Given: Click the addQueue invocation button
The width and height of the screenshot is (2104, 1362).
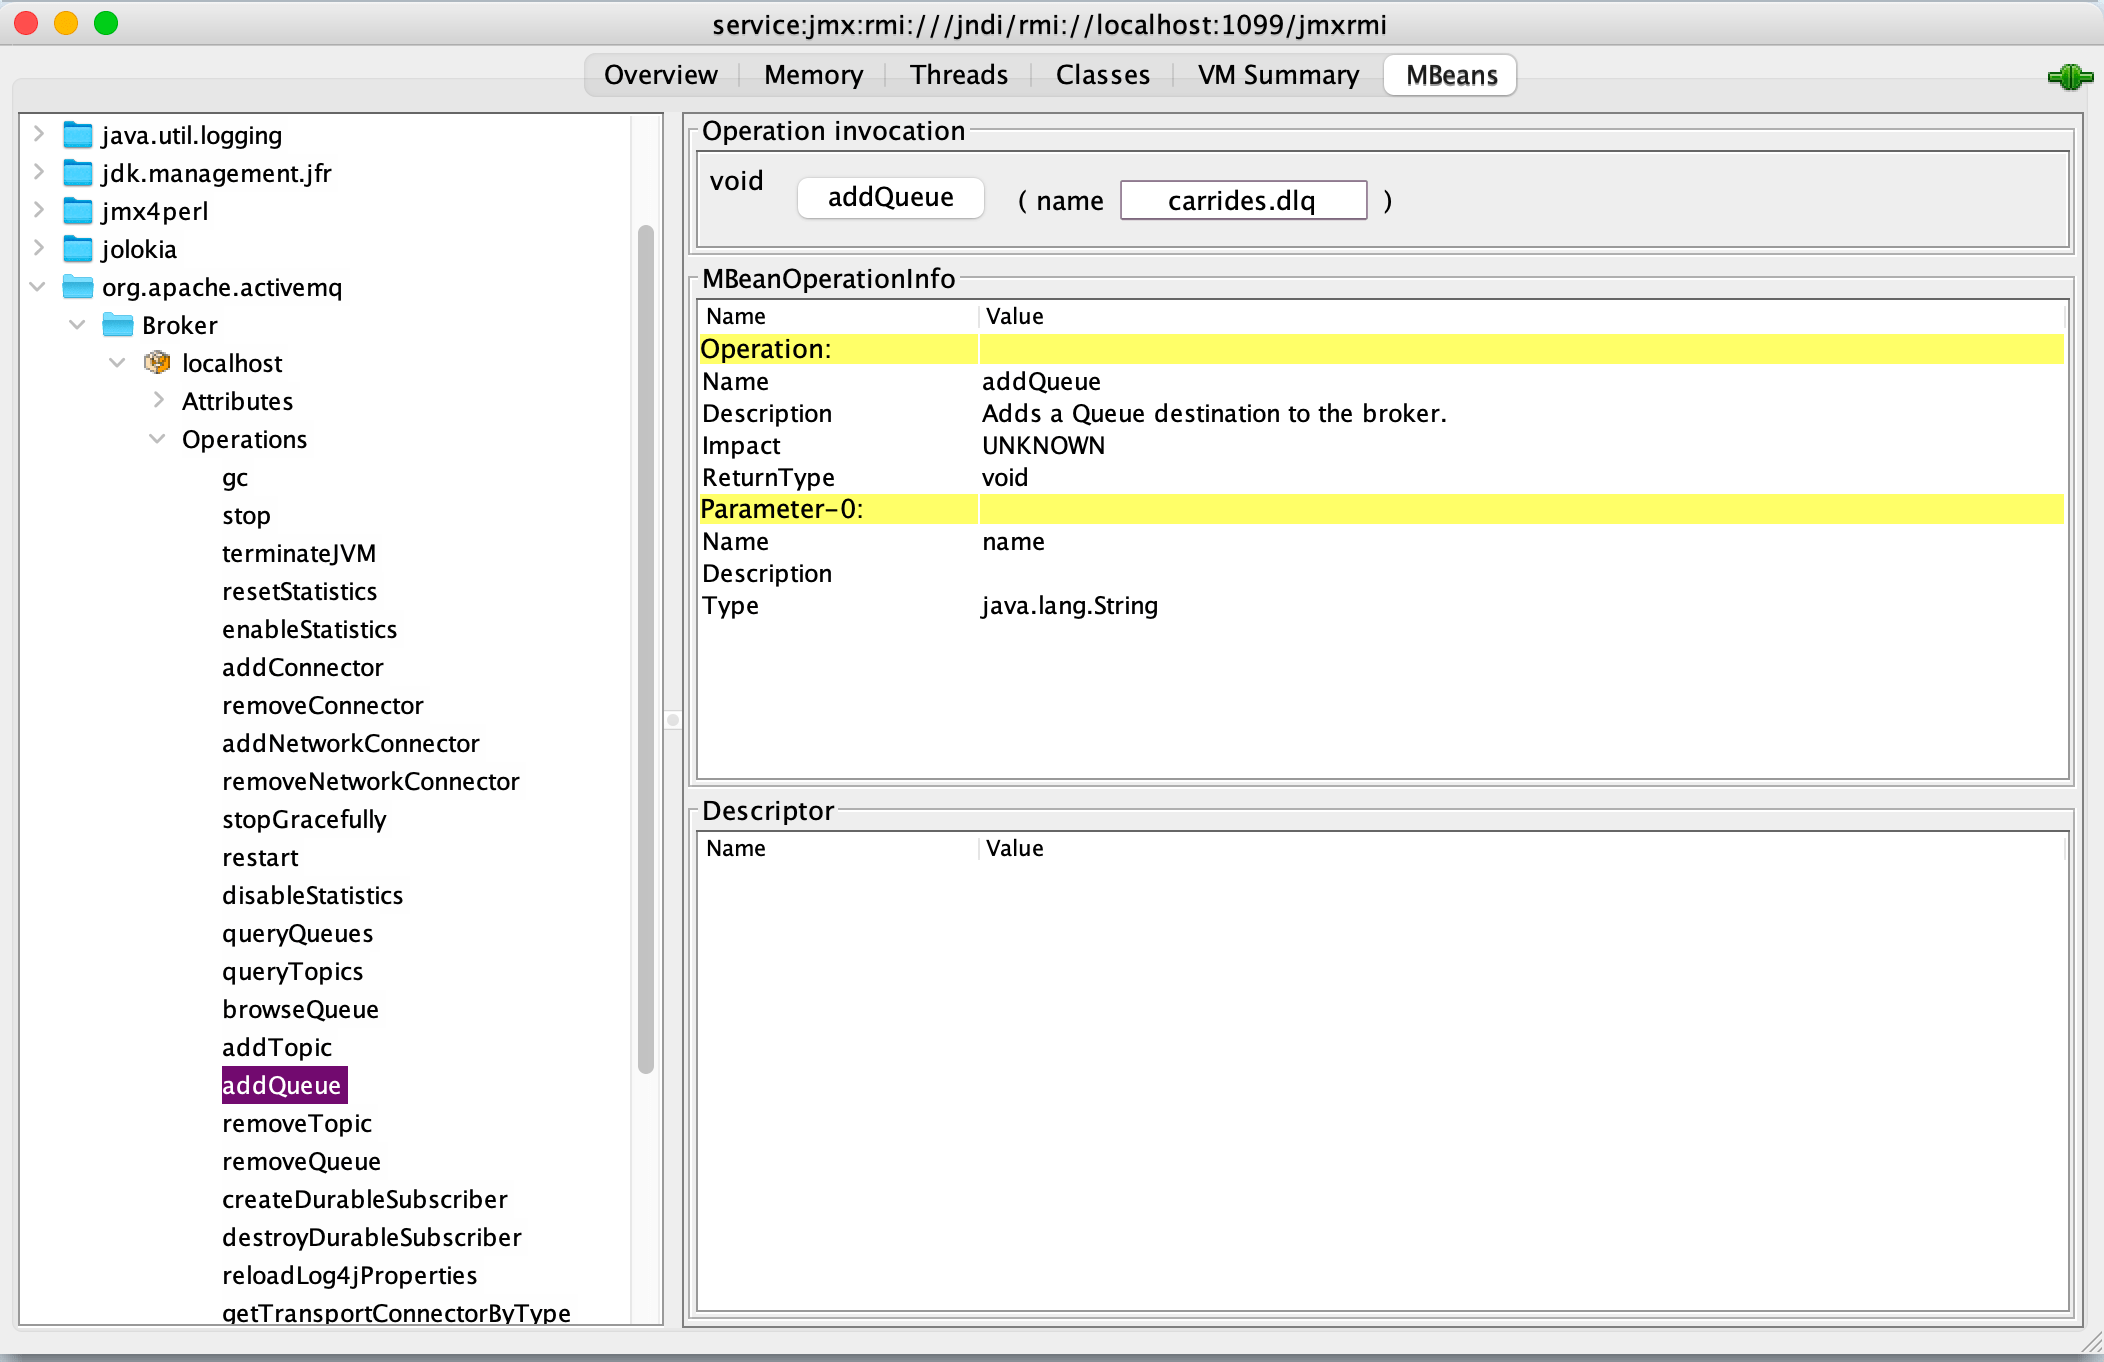Looking at the screenshot, I should [x=889, y=197].
